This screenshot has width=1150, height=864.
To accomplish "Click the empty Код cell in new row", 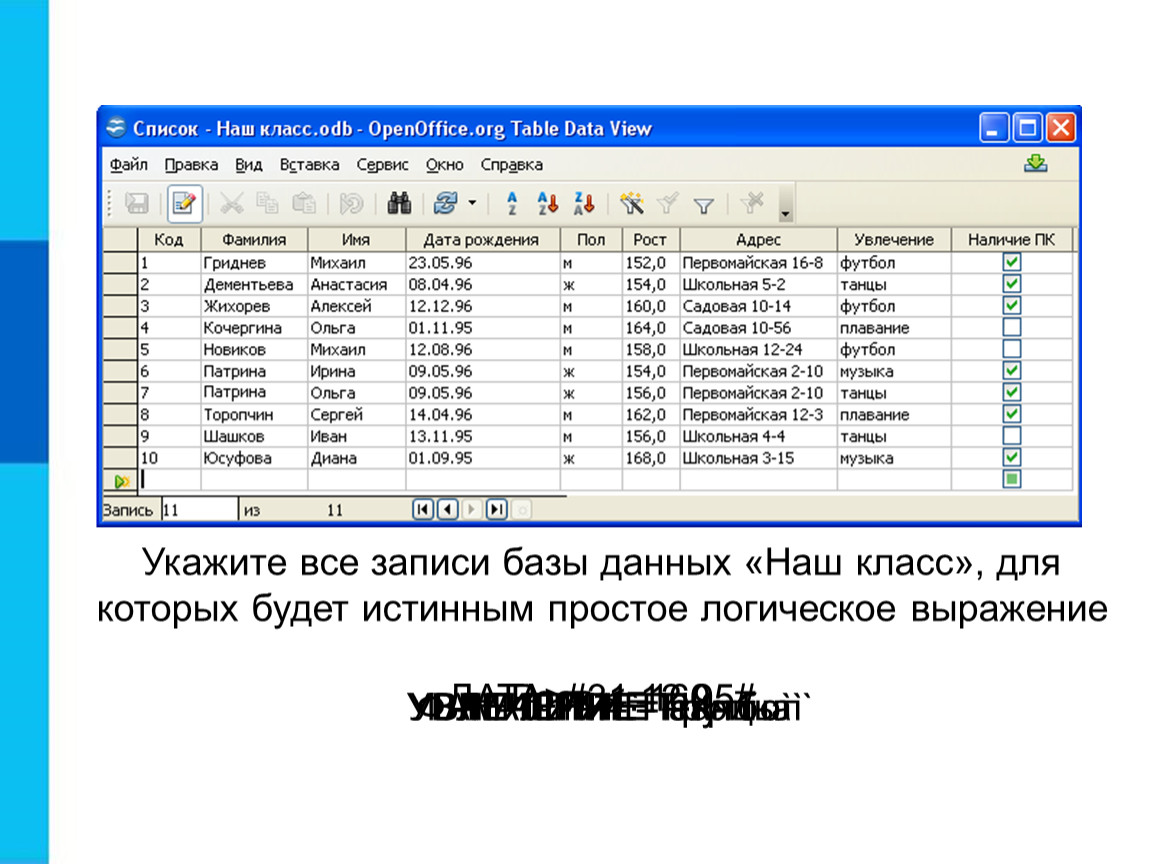I will [x=169, y=480].
